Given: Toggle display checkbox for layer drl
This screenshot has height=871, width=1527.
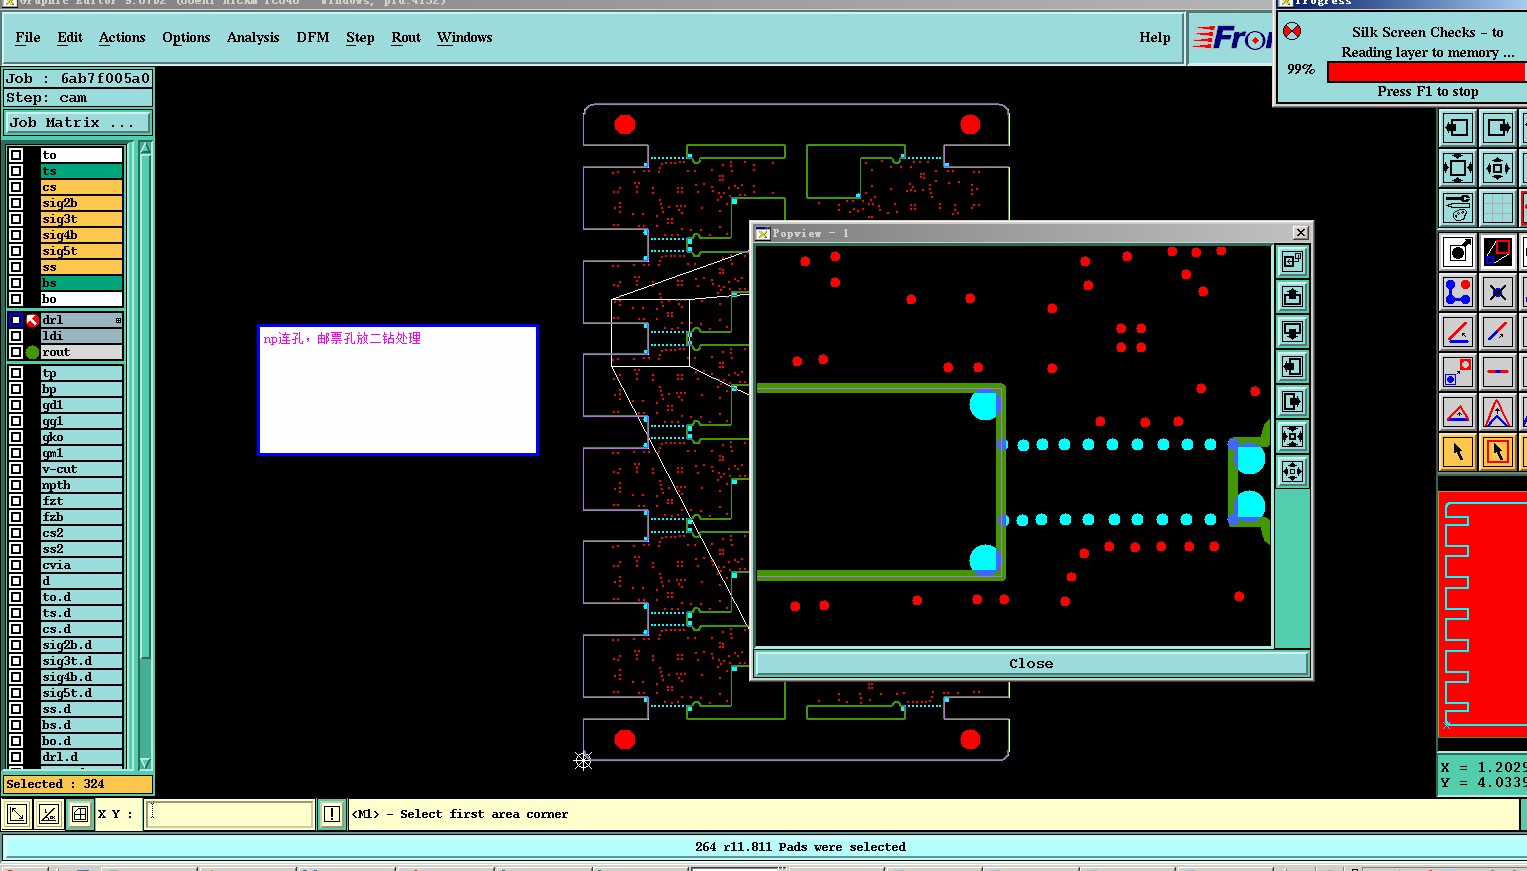Looking at the screenshot, I should (16, 320).
